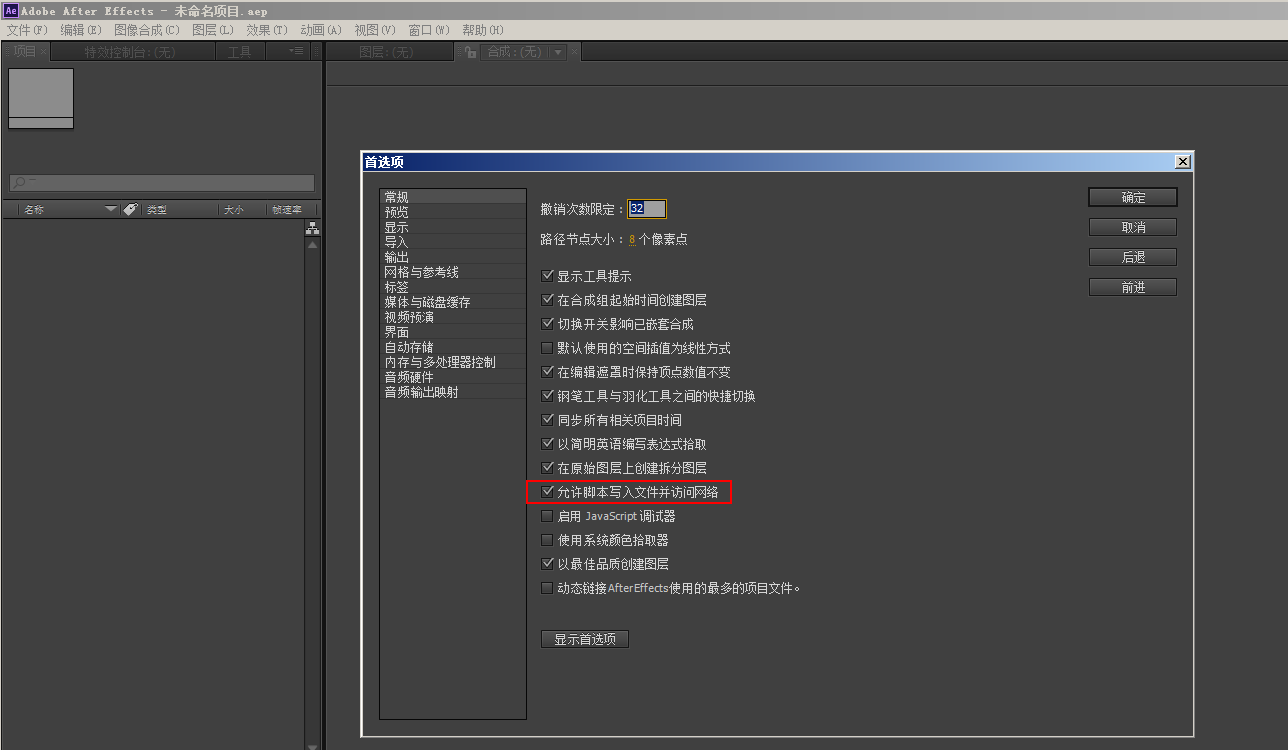Close the 项目 panel tab with its x
Viewport: 1288px width, 750px height.
[x=43, y=51]
